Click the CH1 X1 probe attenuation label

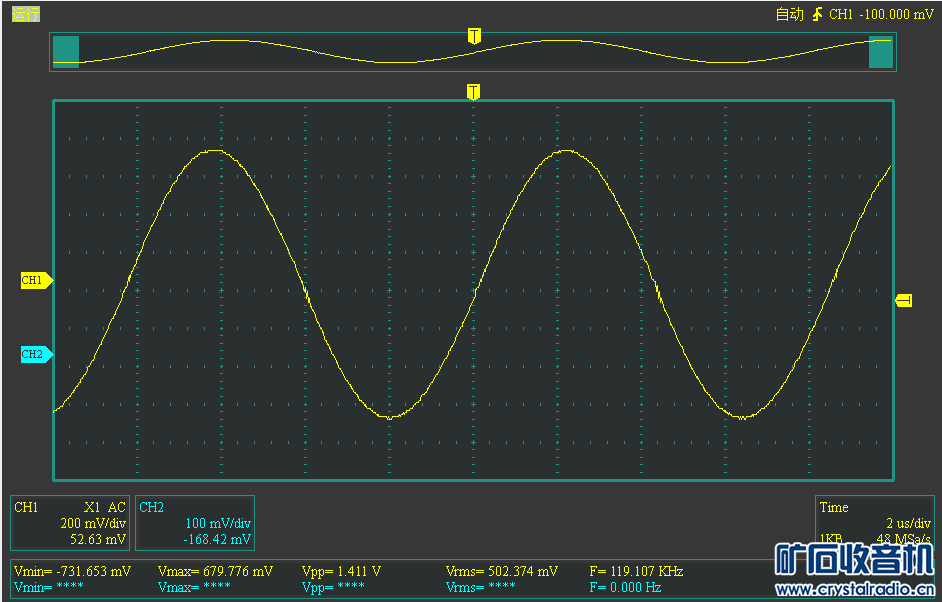coord(93,507)
